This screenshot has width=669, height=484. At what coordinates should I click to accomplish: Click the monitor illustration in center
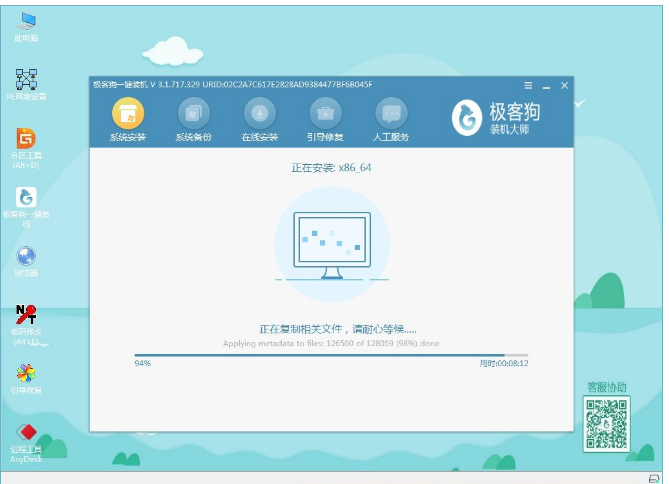tap(332, 243)
